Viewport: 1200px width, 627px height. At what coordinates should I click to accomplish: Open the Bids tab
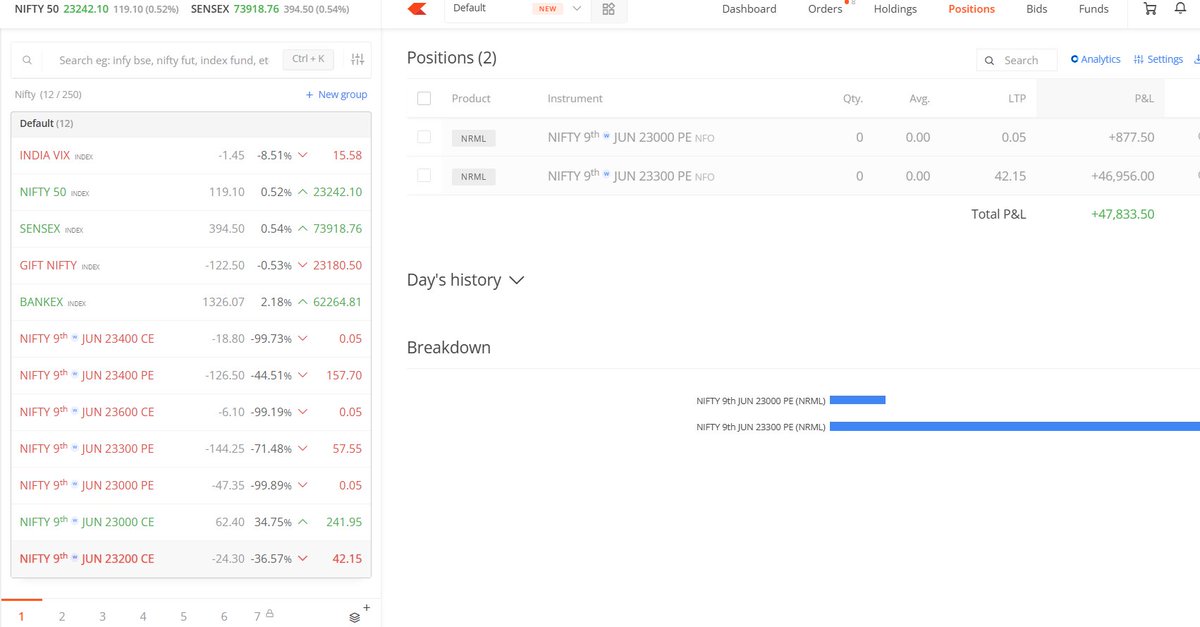[1037, 9]
